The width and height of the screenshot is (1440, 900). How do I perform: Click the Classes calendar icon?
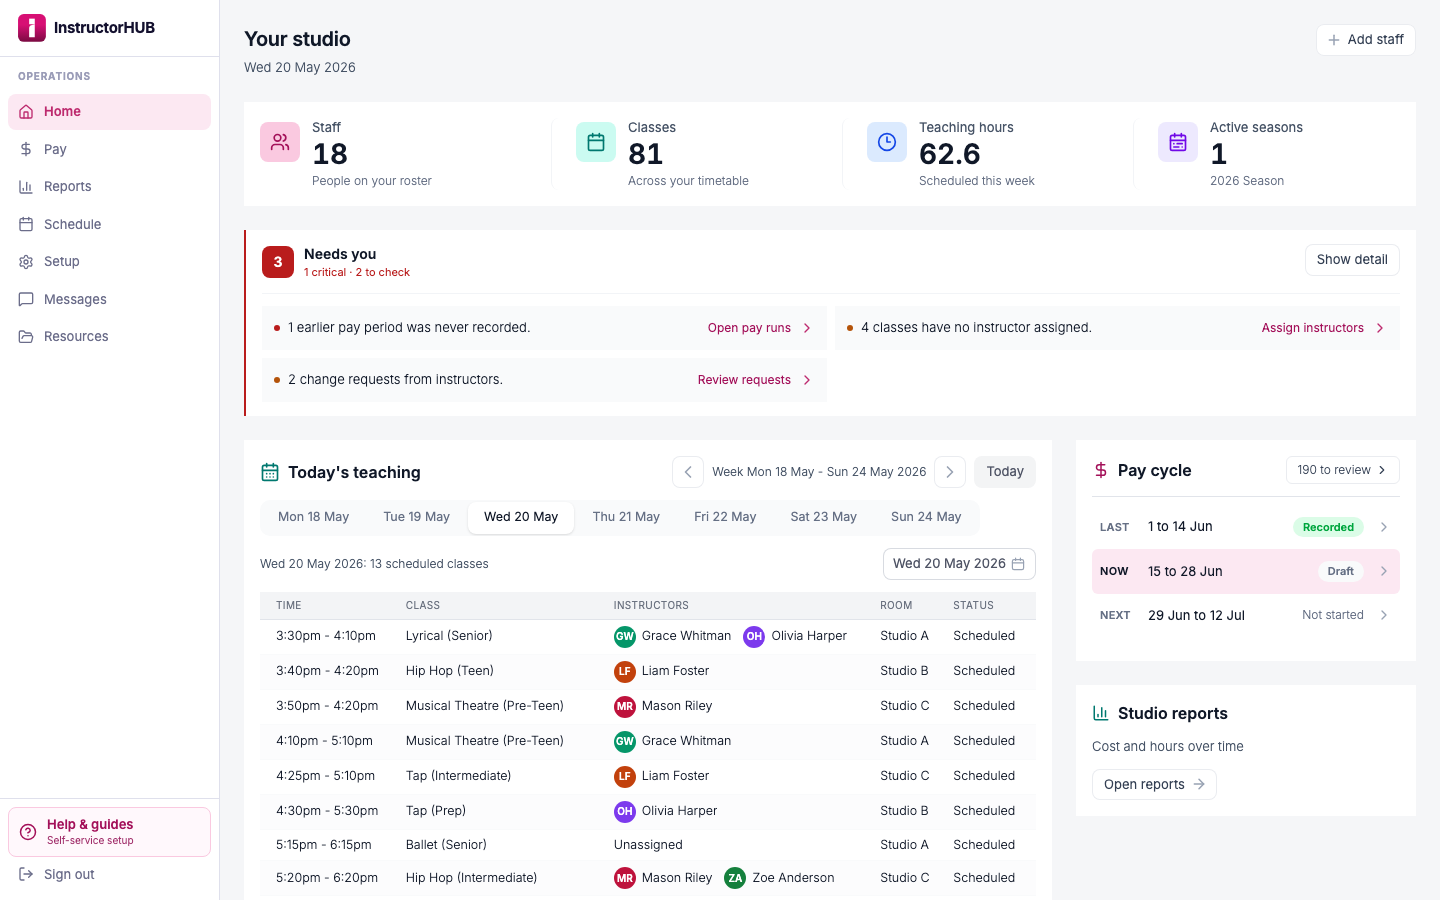(x=596, y=142)
